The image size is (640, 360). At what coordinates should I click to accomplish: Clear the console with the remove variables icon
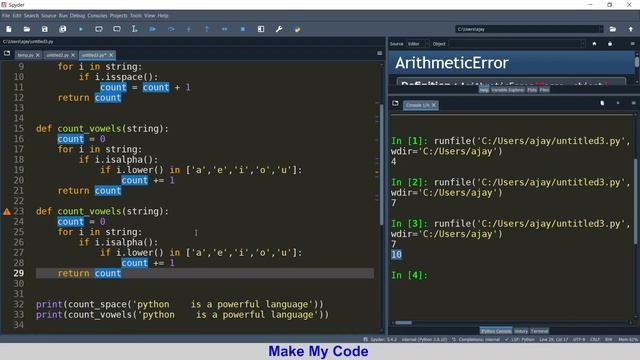point(602,103)
